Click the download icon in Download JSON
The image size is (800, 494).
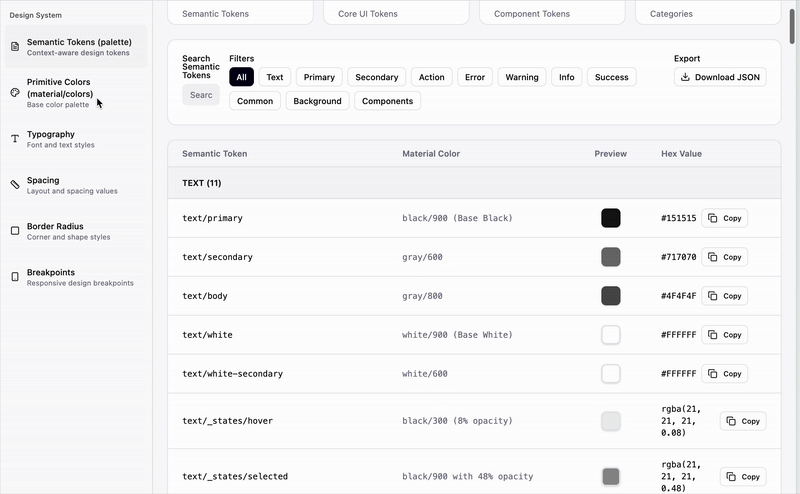(x=685, y=77)
